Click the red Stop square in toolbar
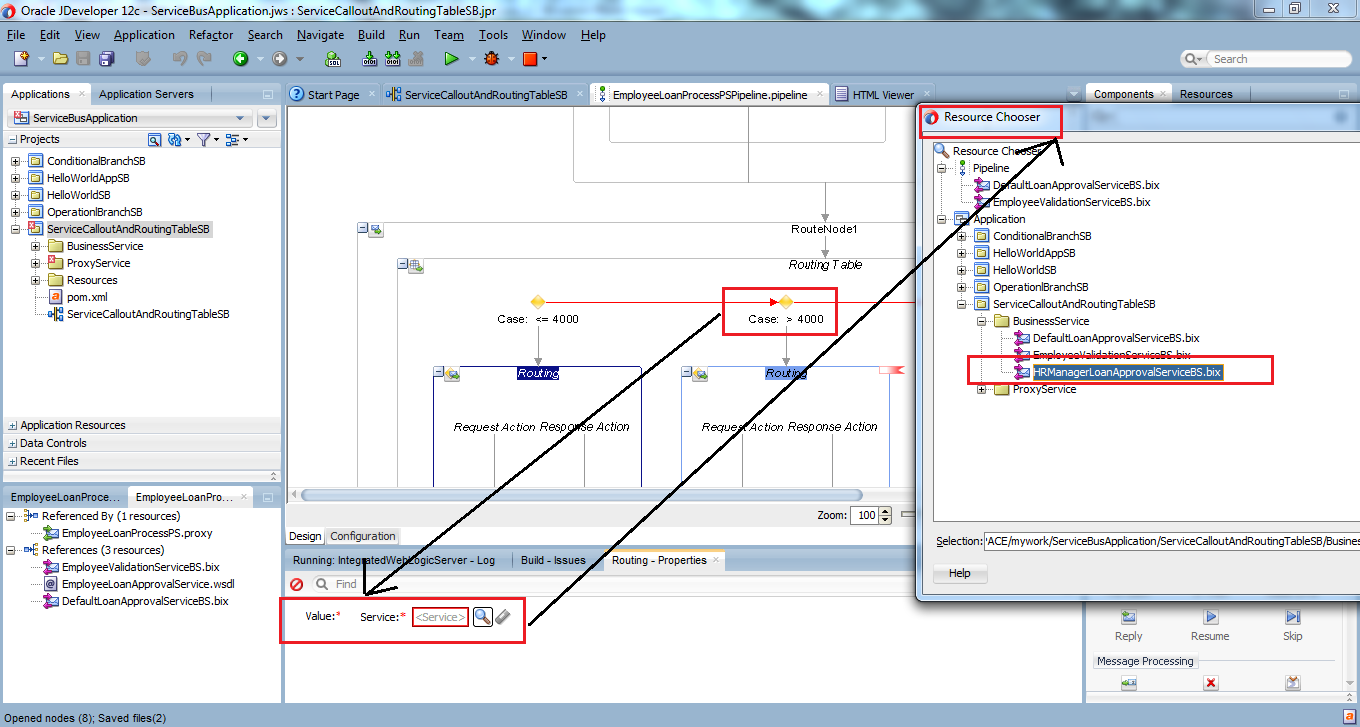The width and height of the screenshot is (1360, 727). point(530,59)
